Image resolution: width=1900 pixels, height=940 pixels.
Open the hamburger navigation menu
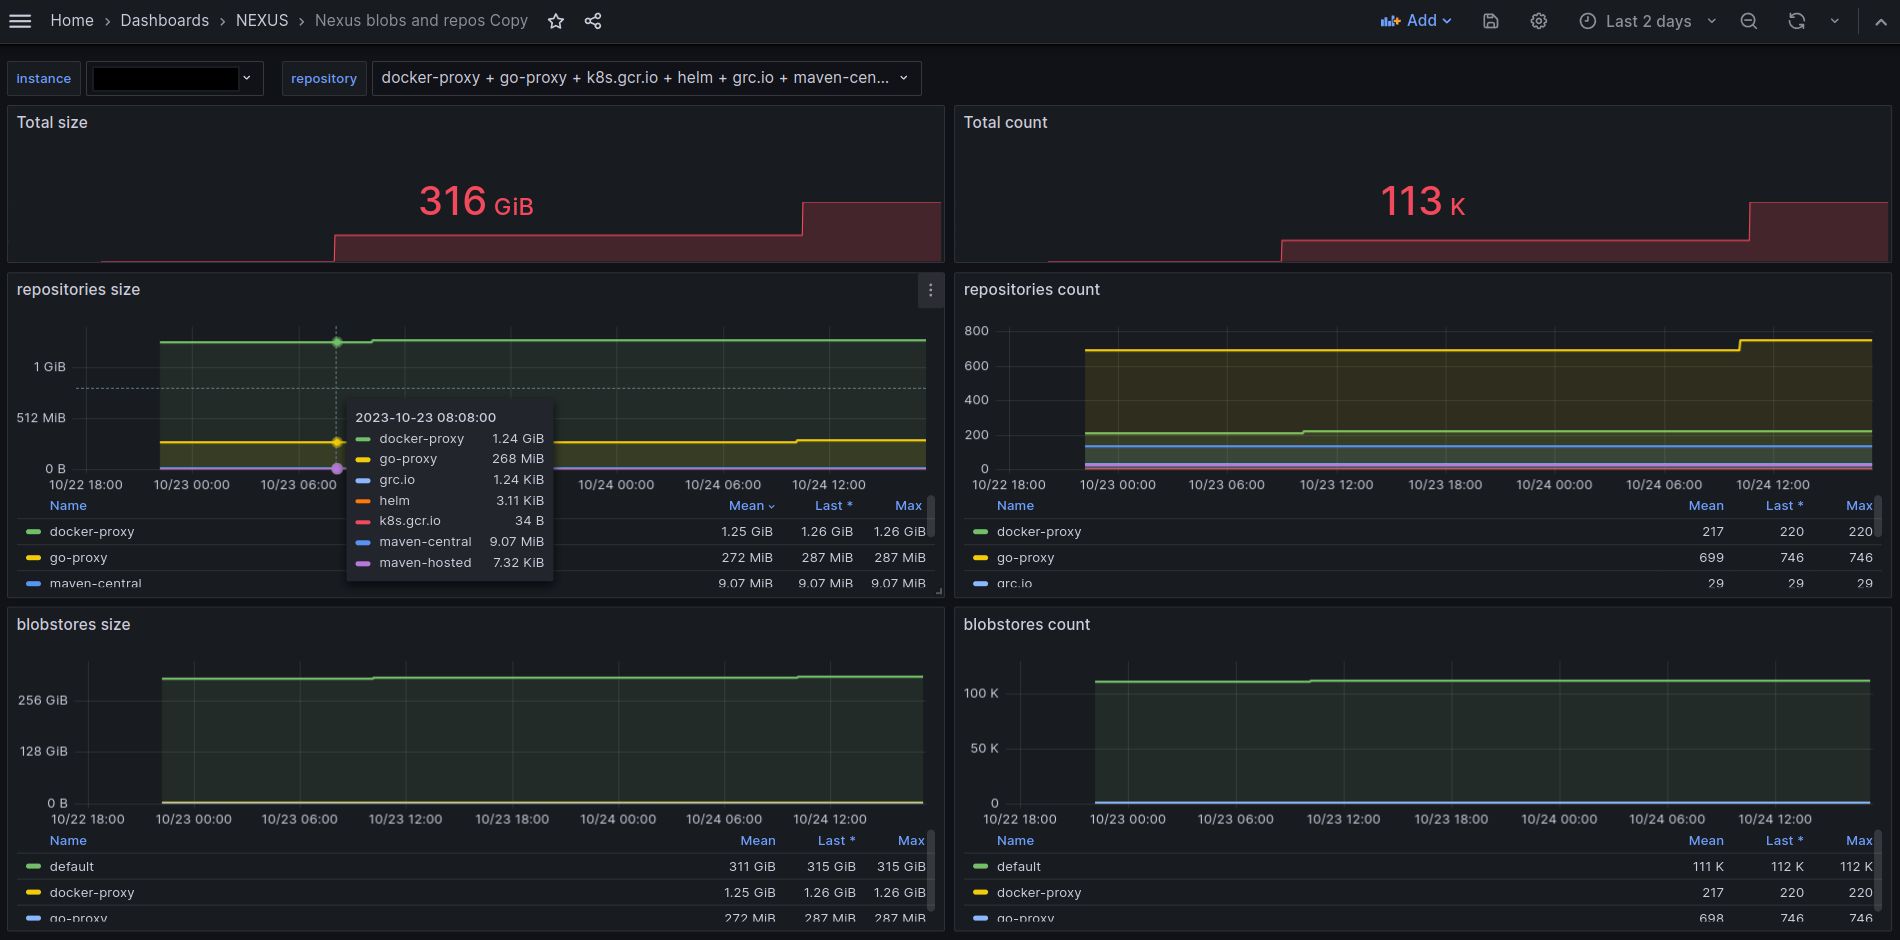point(20,21)
